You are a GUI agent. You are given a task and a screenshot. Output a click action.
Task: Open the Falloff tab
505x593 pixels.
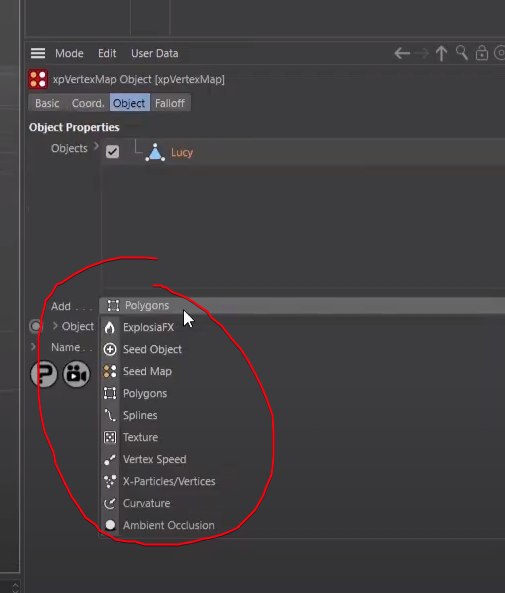[x=170, y=103]
